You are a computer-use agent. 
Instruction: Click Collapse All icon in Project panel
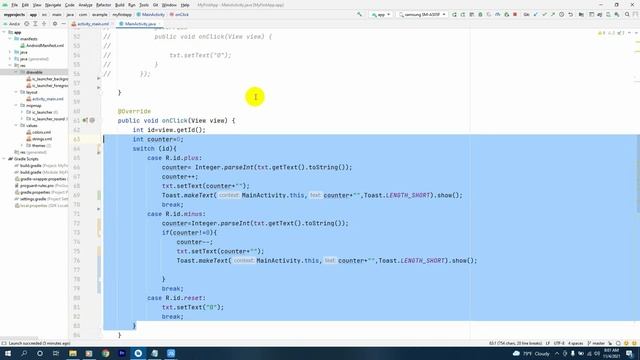44,24
